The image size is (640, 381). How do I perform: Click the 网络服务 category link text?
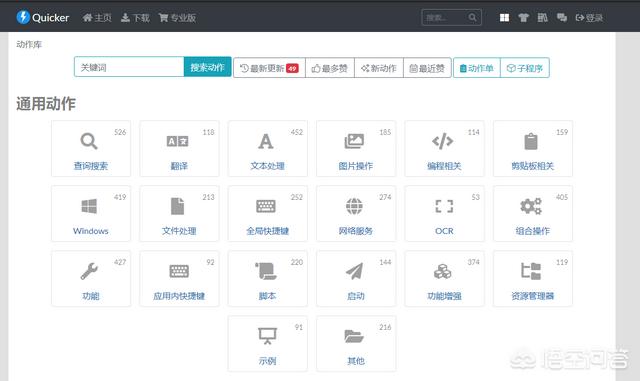click(x=356, y=231)
